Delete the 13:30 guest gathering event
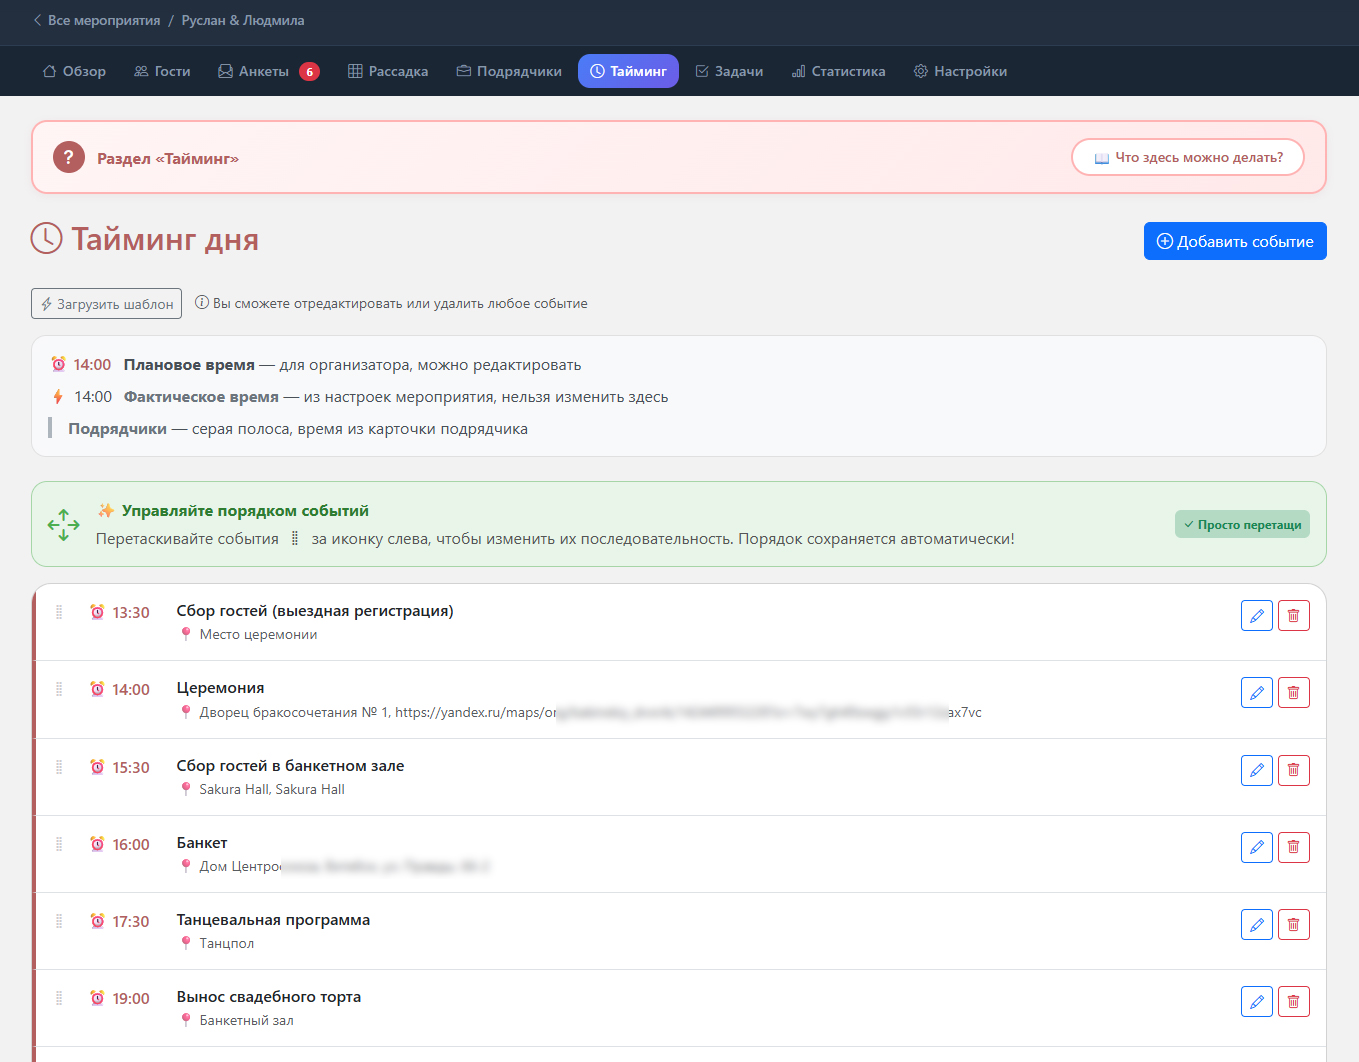This screenshot has width=1359, height=1062. 1293,616
